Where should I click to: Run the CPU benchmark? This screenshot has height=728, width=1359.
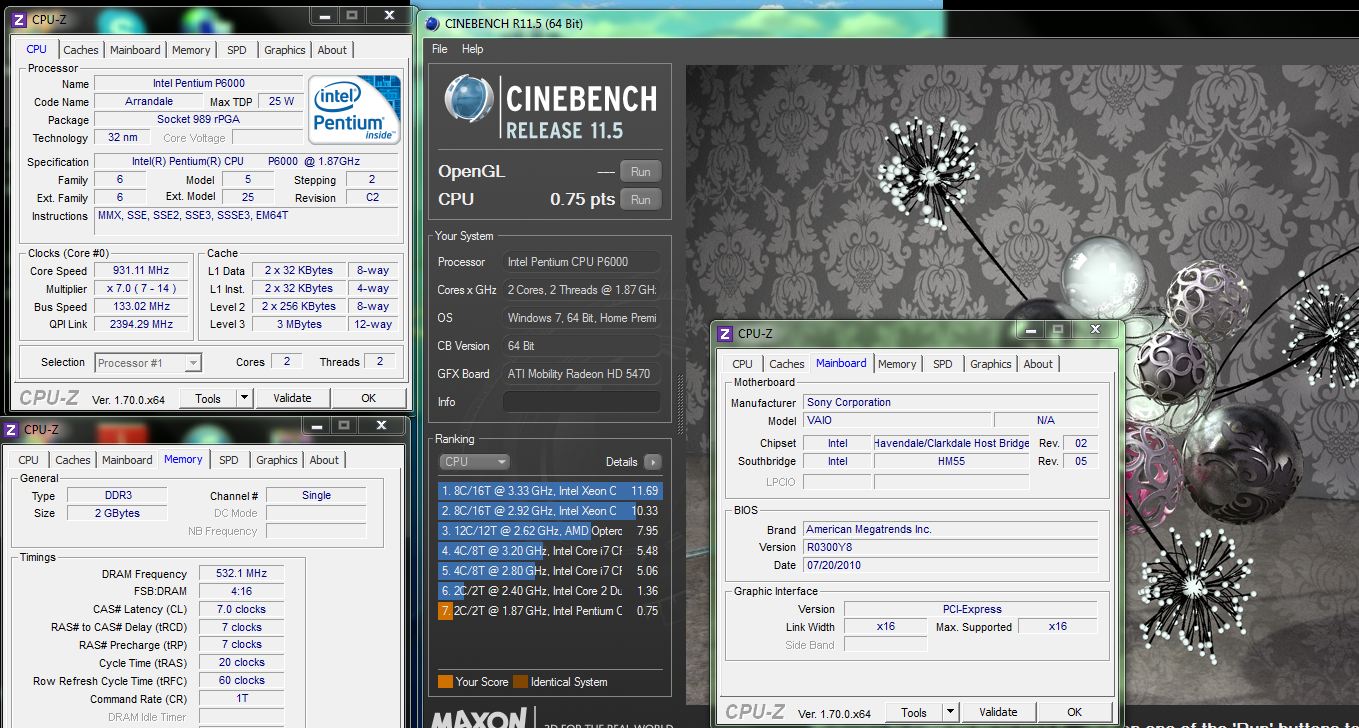tap(641, 200)
